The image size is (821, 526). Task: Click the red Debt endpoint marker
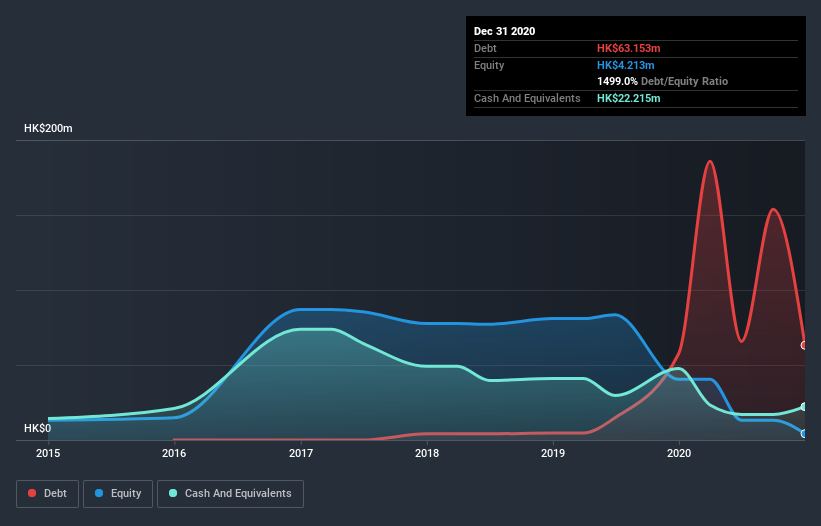(804, 345)
